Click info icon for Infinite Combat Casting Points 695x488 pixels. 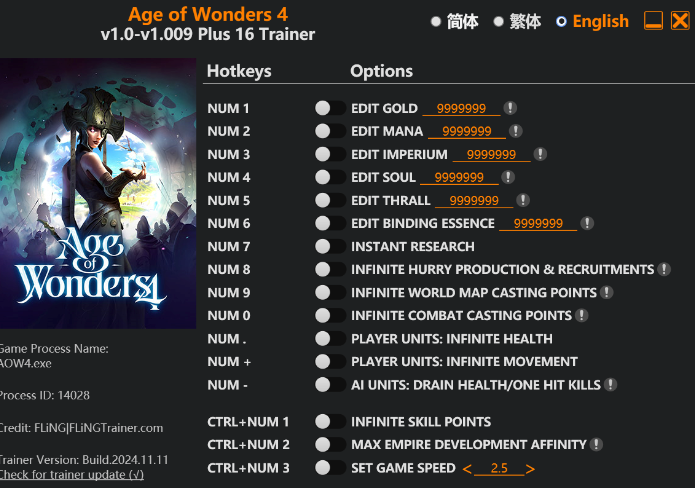click(x=581, y=315)
